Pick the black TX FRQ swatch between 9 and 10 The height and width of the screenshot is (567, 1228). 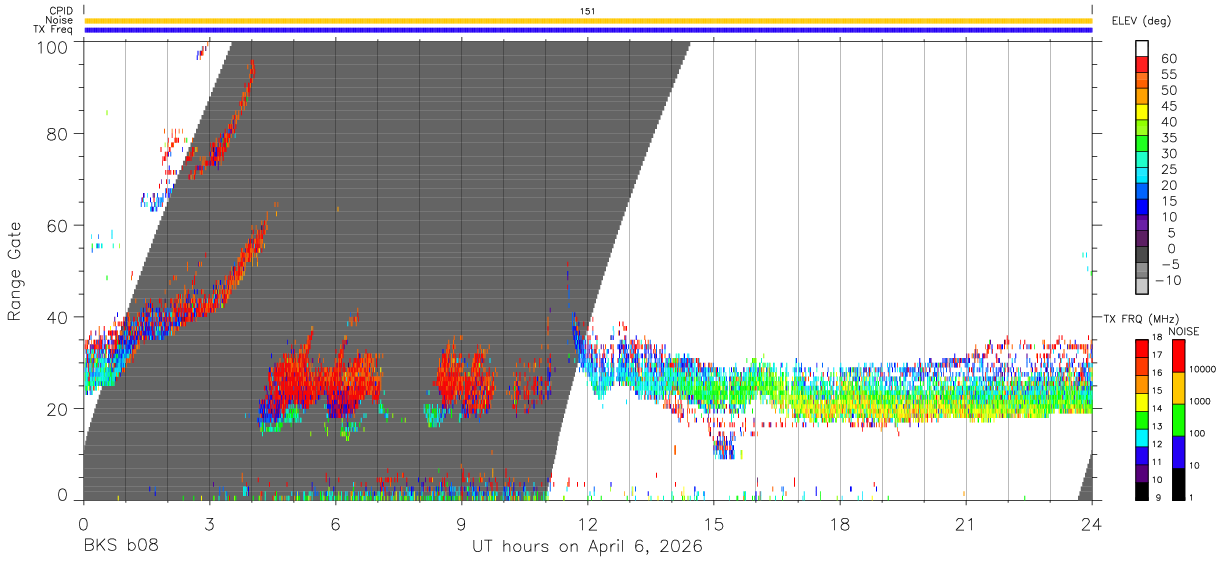click(x=1142, y=490)
